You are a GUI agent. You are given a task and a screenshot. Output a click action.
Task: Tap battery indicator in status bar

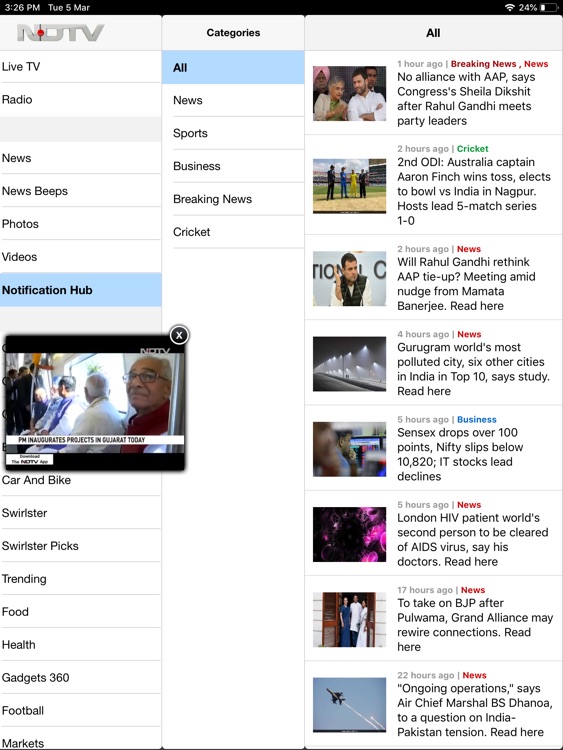pos(549,7)
